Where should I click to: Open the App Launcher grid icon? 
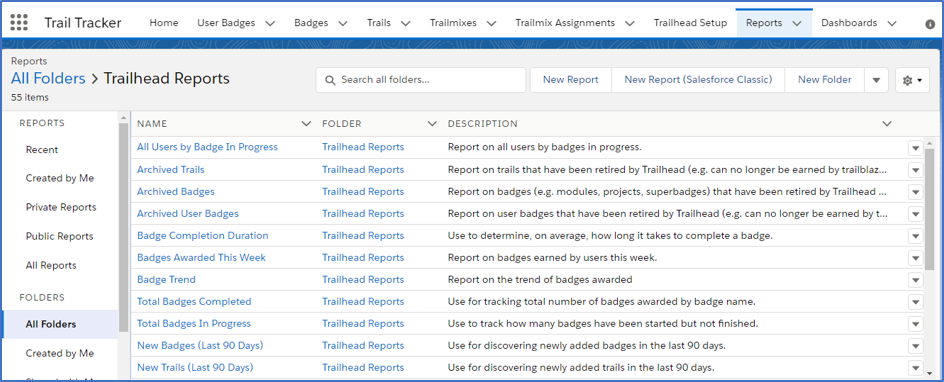click(x=19, y=23)
